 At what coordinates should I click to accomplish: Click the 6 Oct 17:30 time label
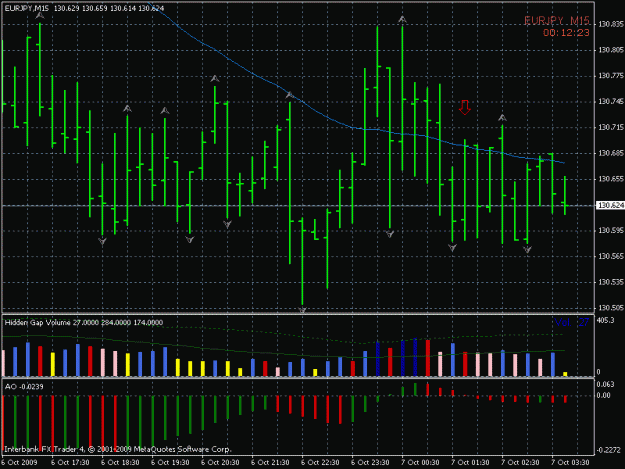click(x=70, y=463)
